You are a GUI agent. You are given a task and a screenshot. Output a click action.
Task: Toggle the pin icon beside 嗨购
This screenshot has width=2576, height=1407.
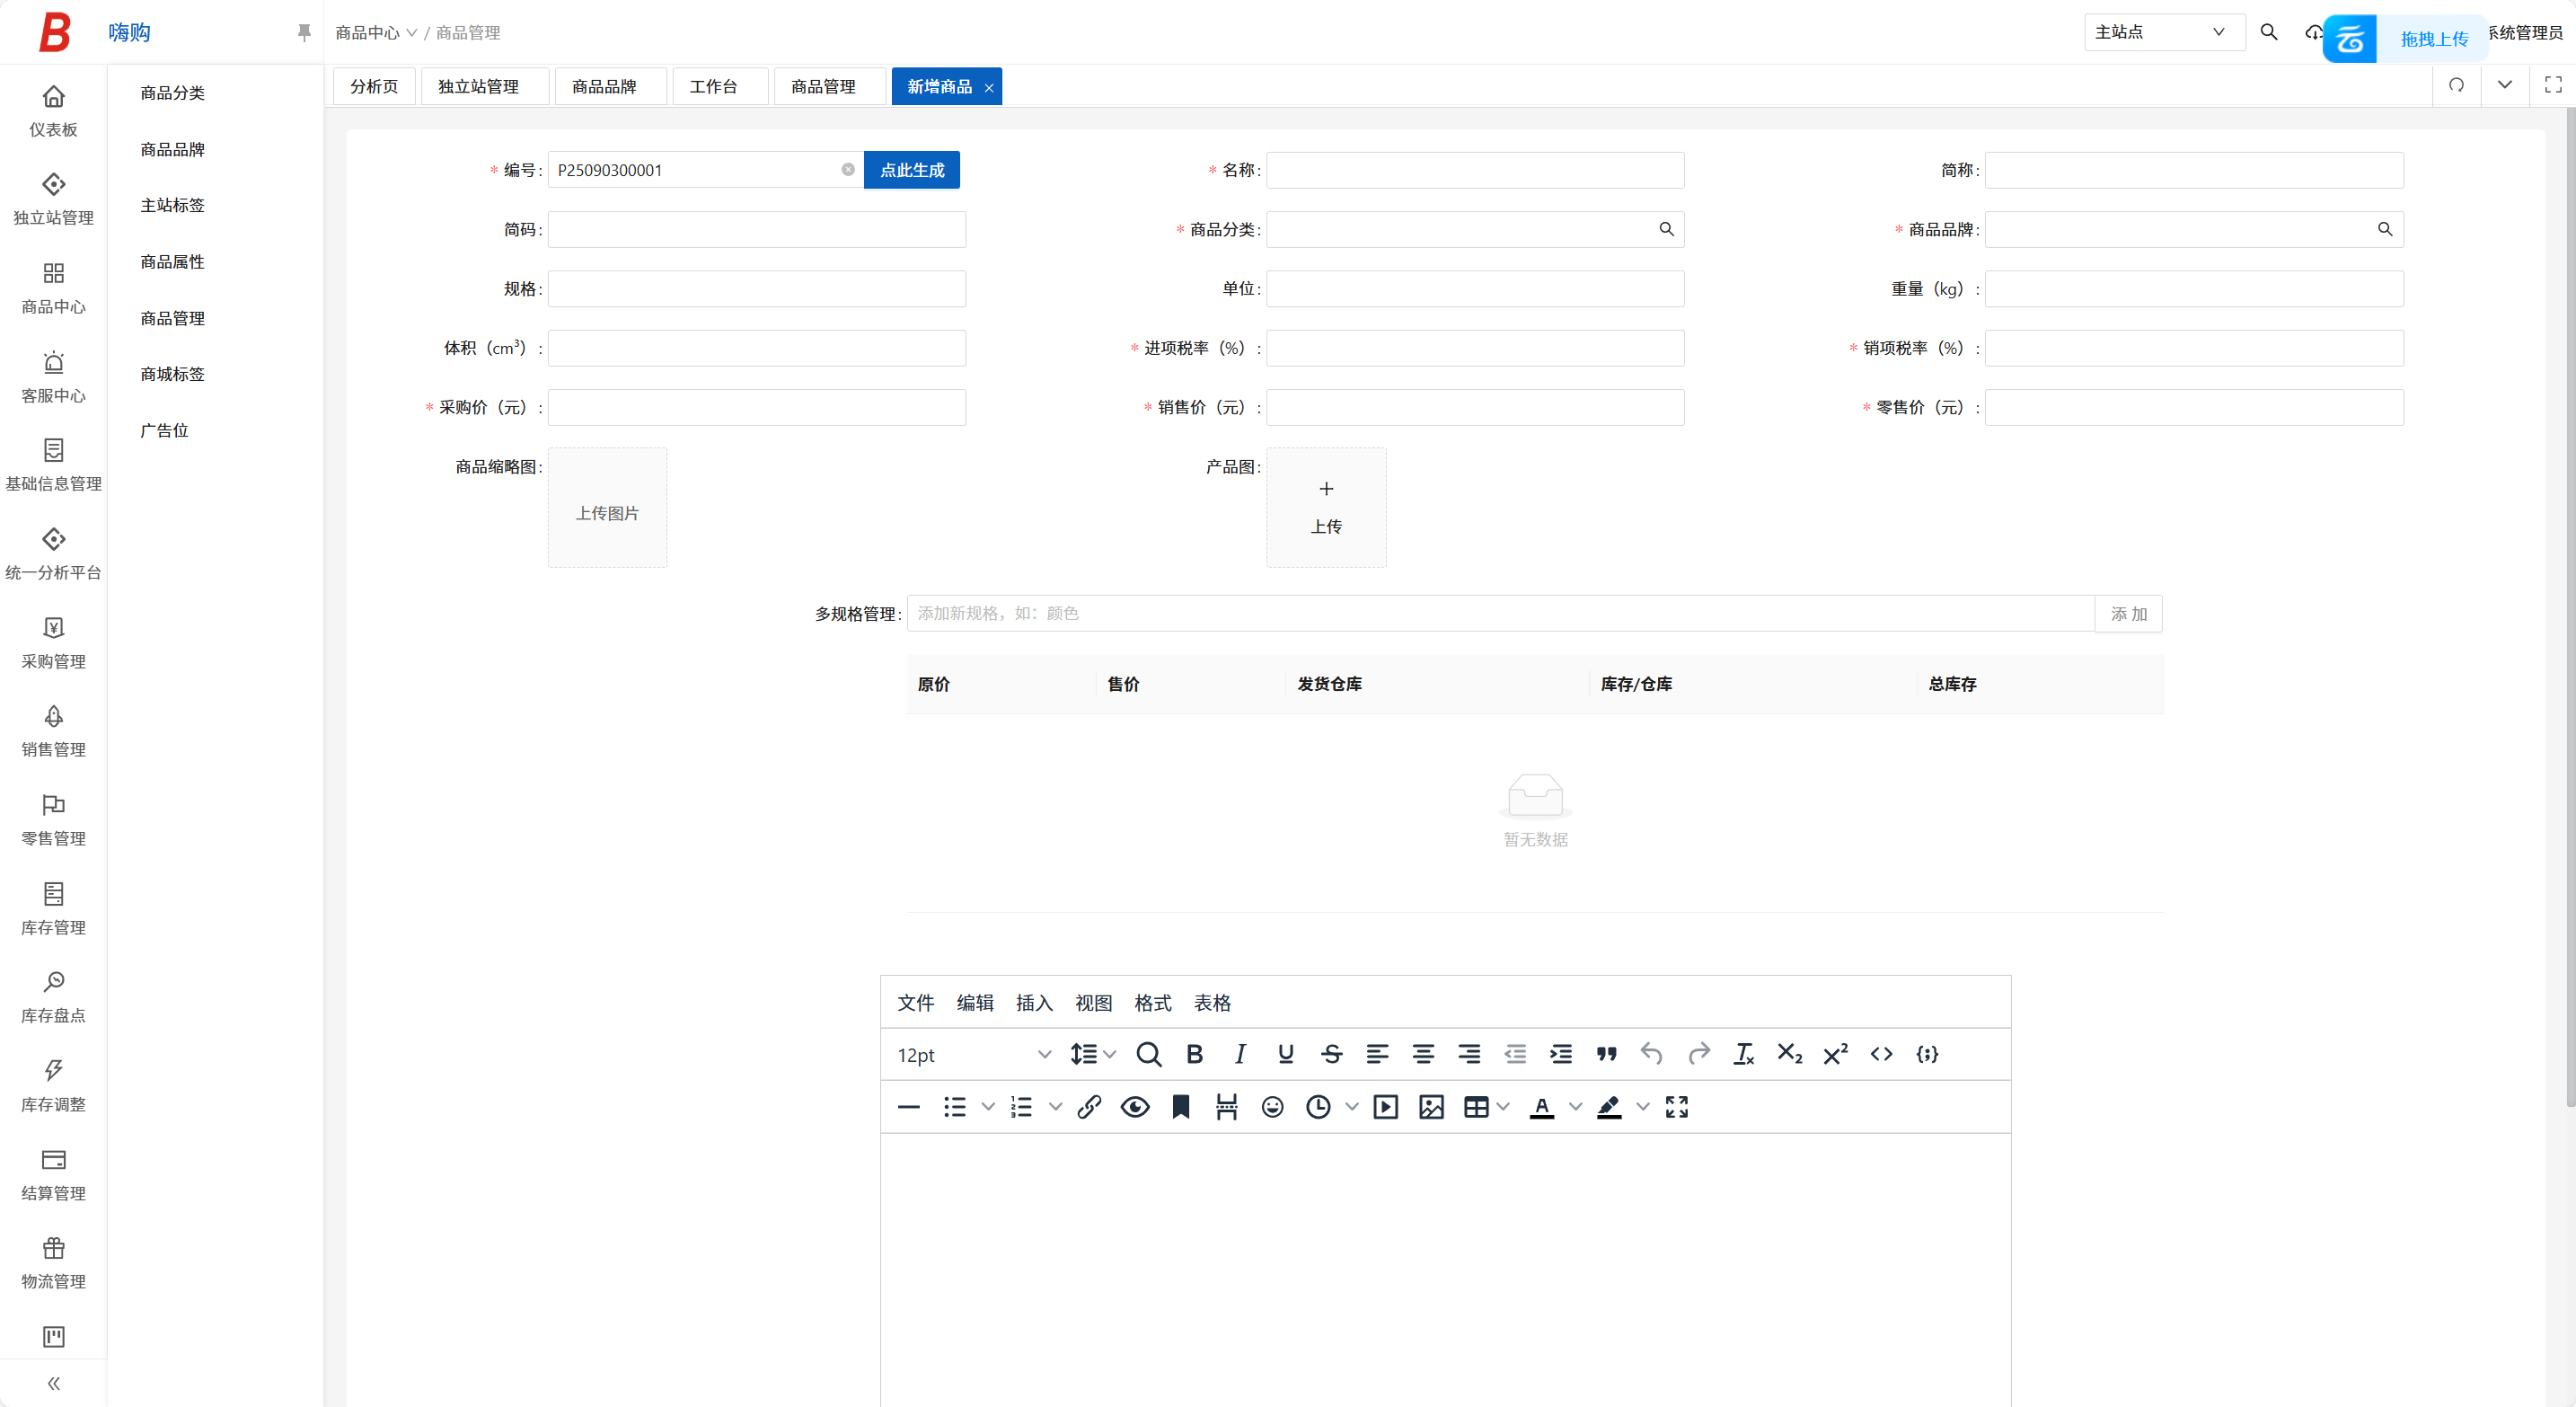click(304, 33)
